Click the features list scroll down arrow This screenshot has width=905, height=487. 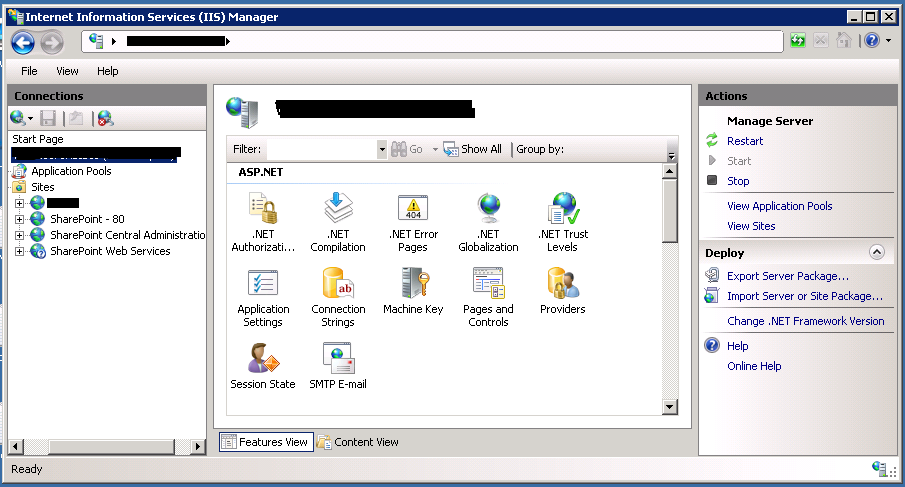(x=670, y=407)
